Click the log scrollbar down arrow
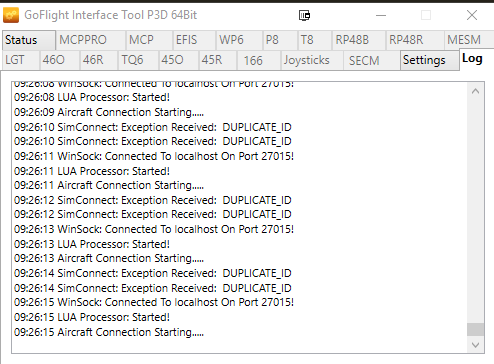Screen dimensions: 494x364 tap(476, 345)
